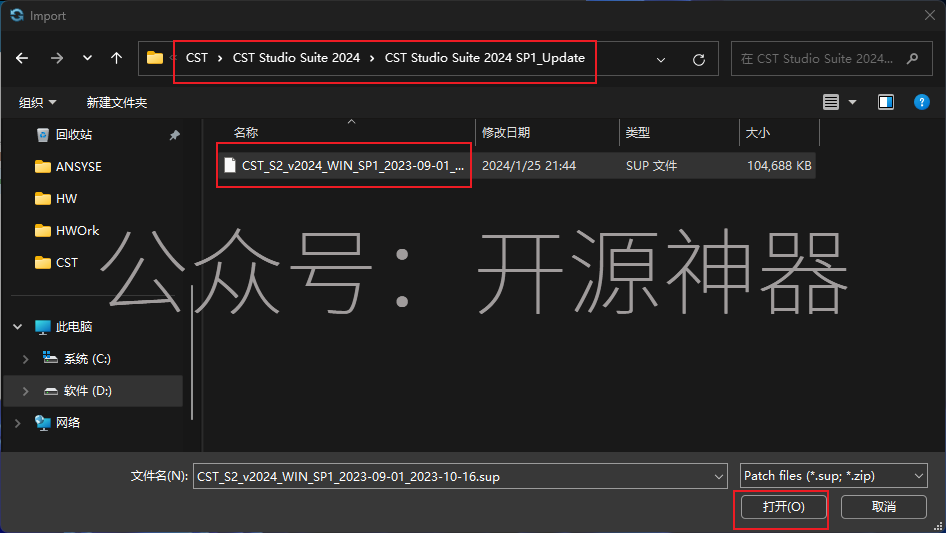Screen dimensions: 946x533
Task: Select CST Studio Suite 2024 SP1_Update breadcrumb
Action: (485, 58)
